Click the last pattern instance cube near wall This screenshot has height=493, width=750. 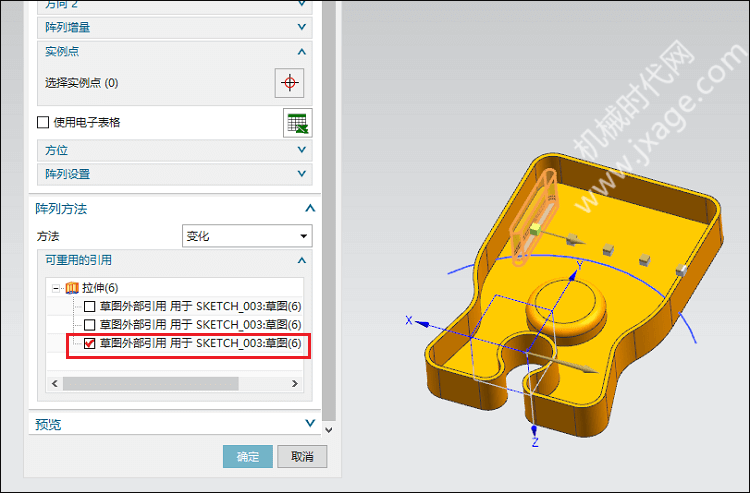pyautogui.click(x=681, y=270)
